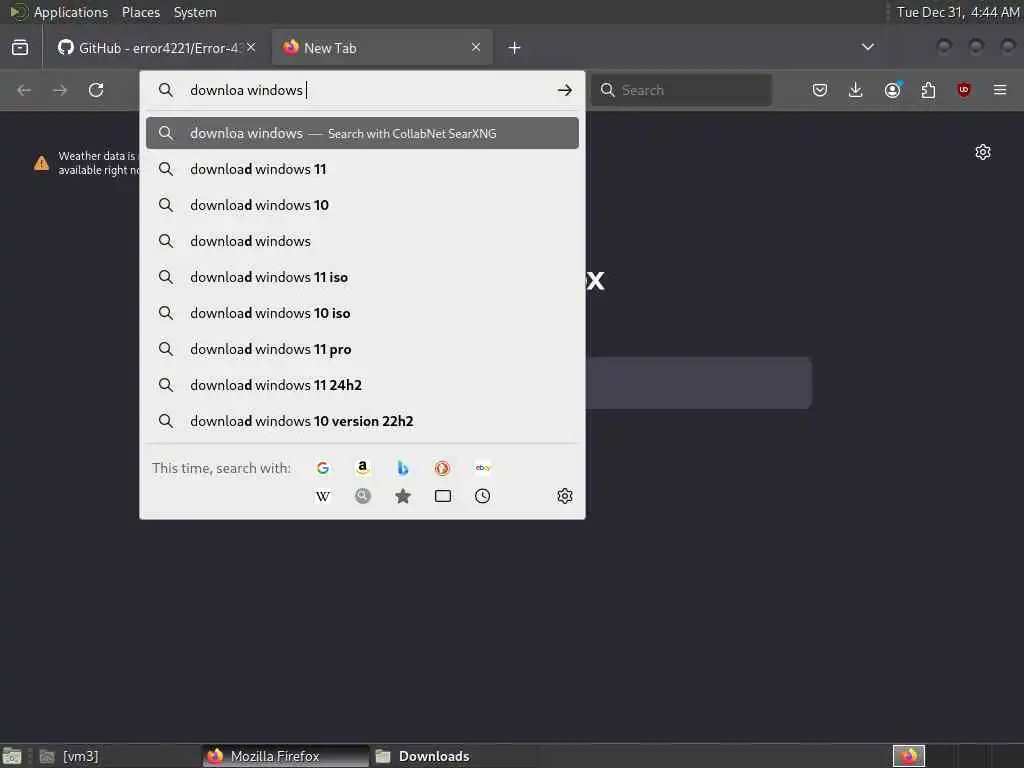Search open tabs via the rectangle icon
Image resolution: width=1024 pixels, height=768 pixels.
442,496
